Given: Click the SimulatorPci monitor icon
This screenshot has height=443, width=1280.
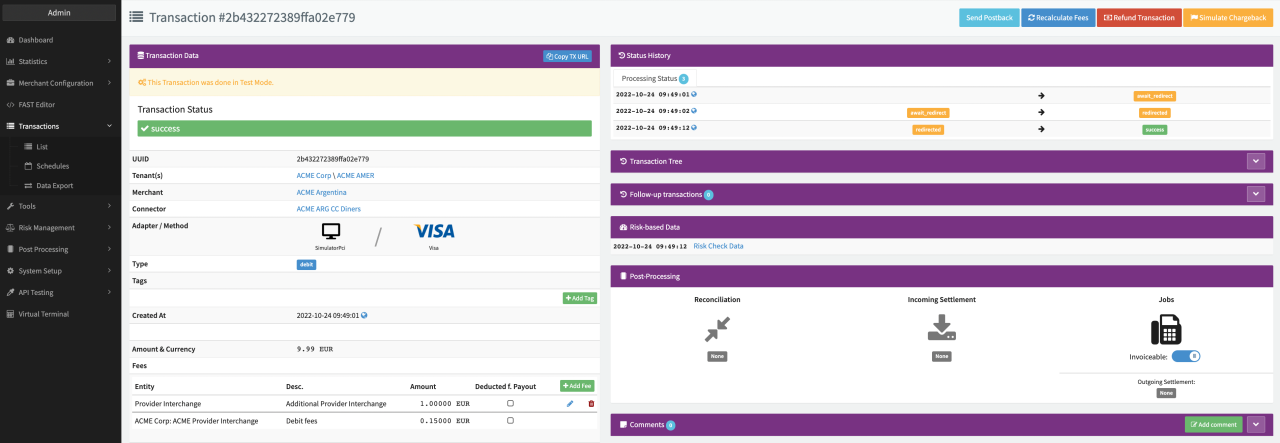Looking at the screenshot, I should pyautogui.click(x=330, y=231).
